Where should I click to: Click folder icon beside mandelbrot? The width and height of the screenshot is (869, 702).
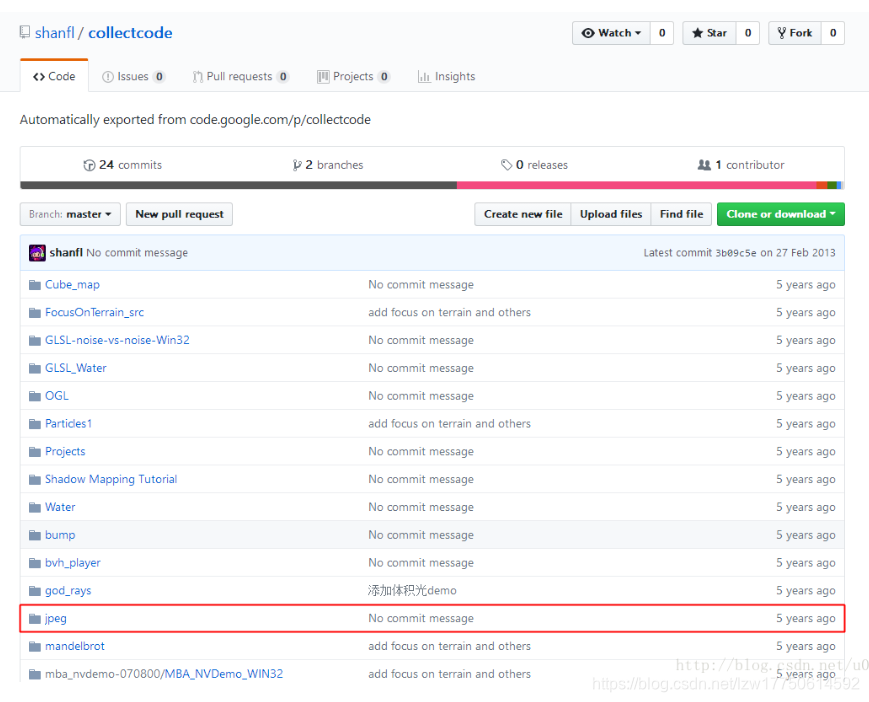(x=35, y=646)
